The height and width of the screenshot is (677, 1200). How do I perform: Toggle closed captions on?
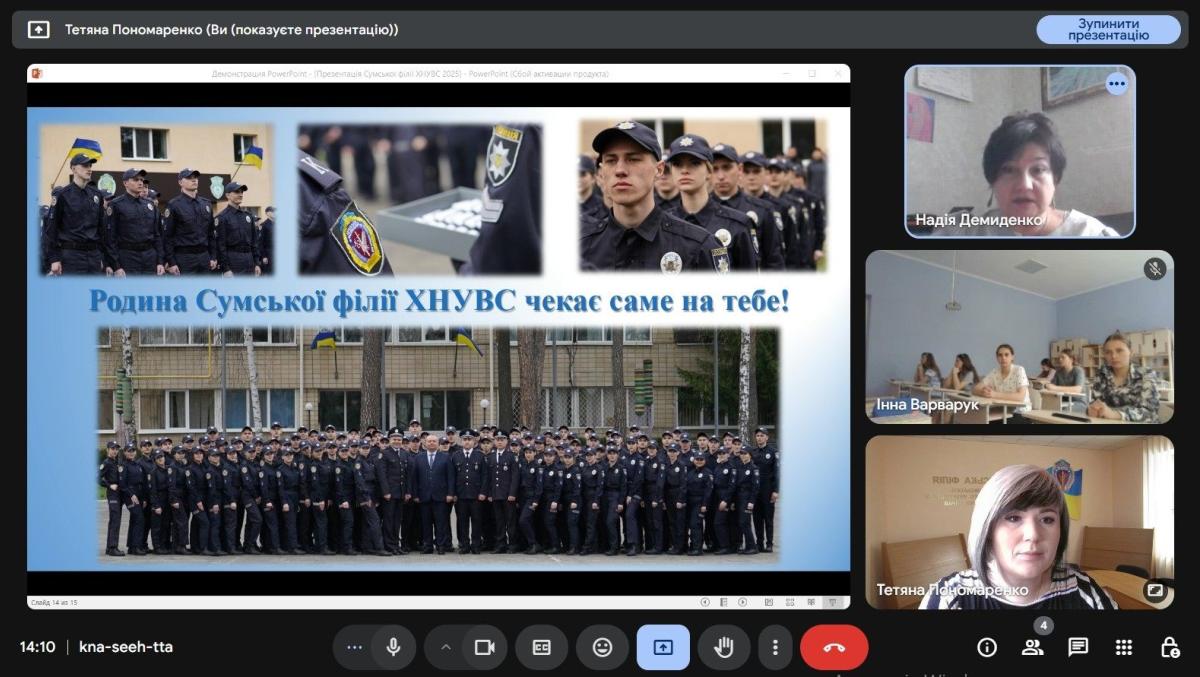(x=542, y=647)
